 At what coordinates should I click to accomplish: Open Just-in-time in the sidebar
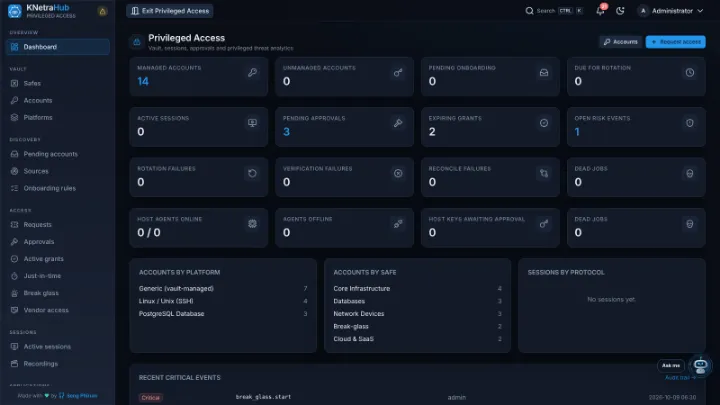(58, 276)
